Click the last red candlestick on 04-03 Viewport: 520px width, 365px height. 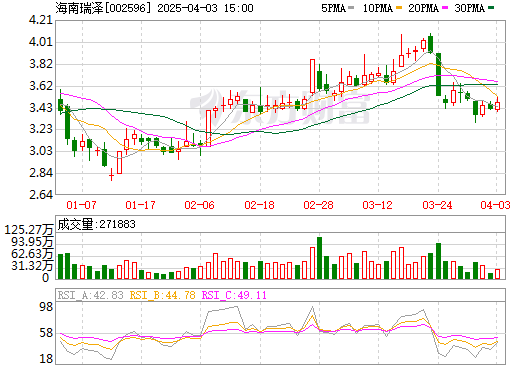click(x=497, y=105)
